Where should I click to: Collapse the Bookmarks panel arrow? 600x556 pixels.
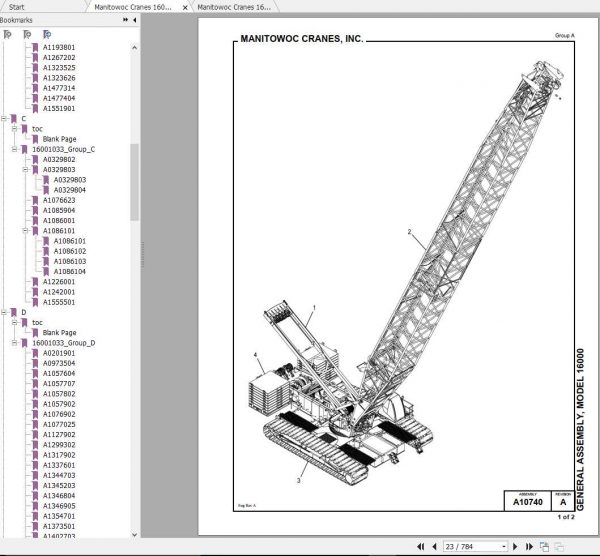tap(135, 20)
